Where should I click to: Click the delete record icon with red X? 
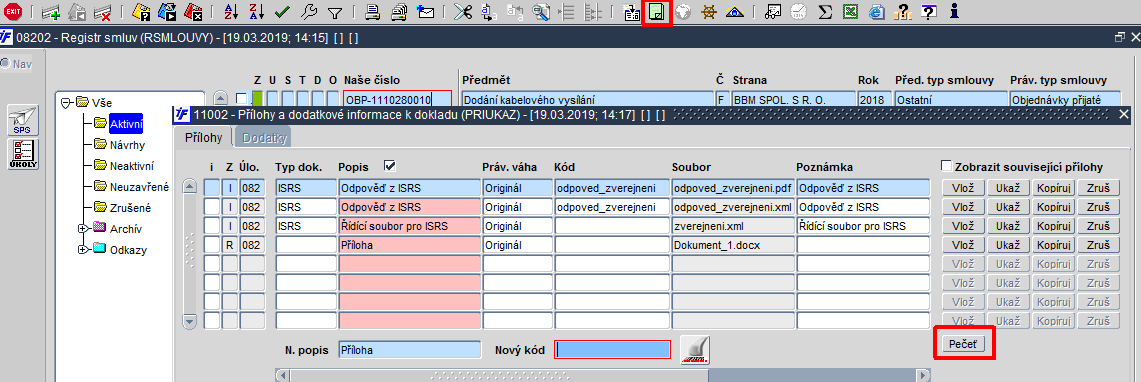pyautogui.click(x=102, y=12)
